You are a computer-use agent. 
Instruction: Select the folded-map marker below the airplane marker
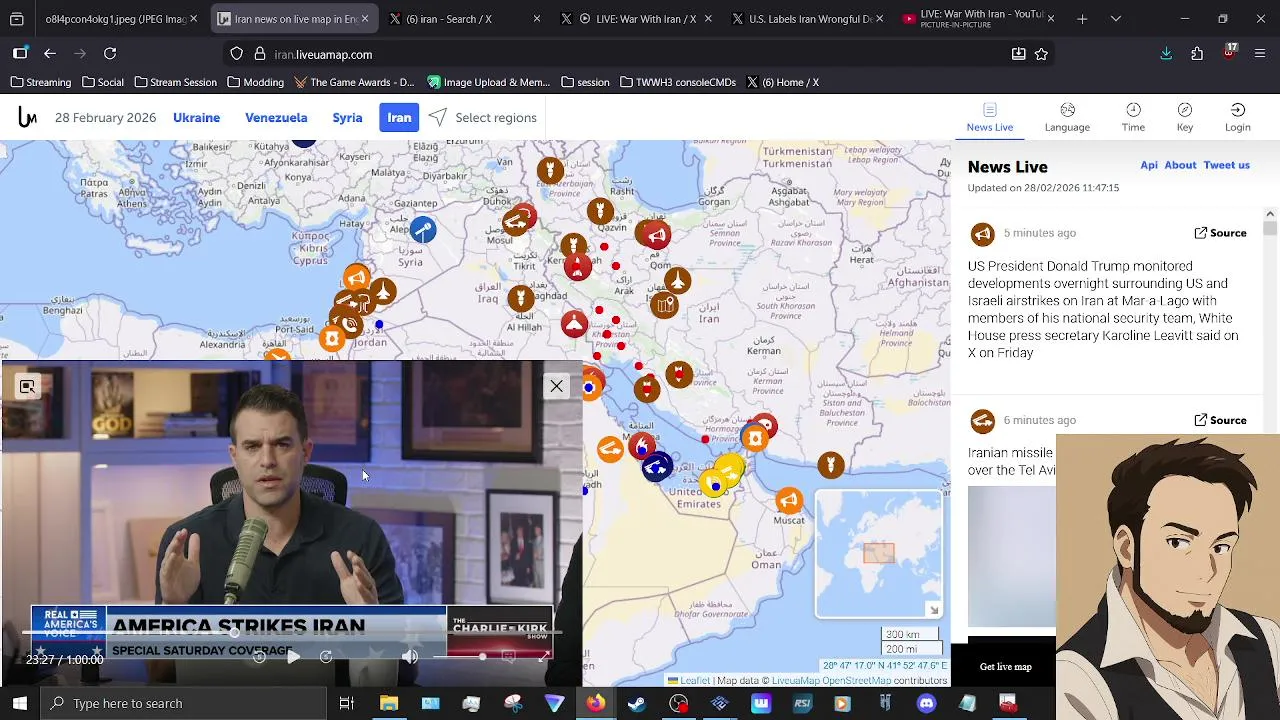coord(665,305)
